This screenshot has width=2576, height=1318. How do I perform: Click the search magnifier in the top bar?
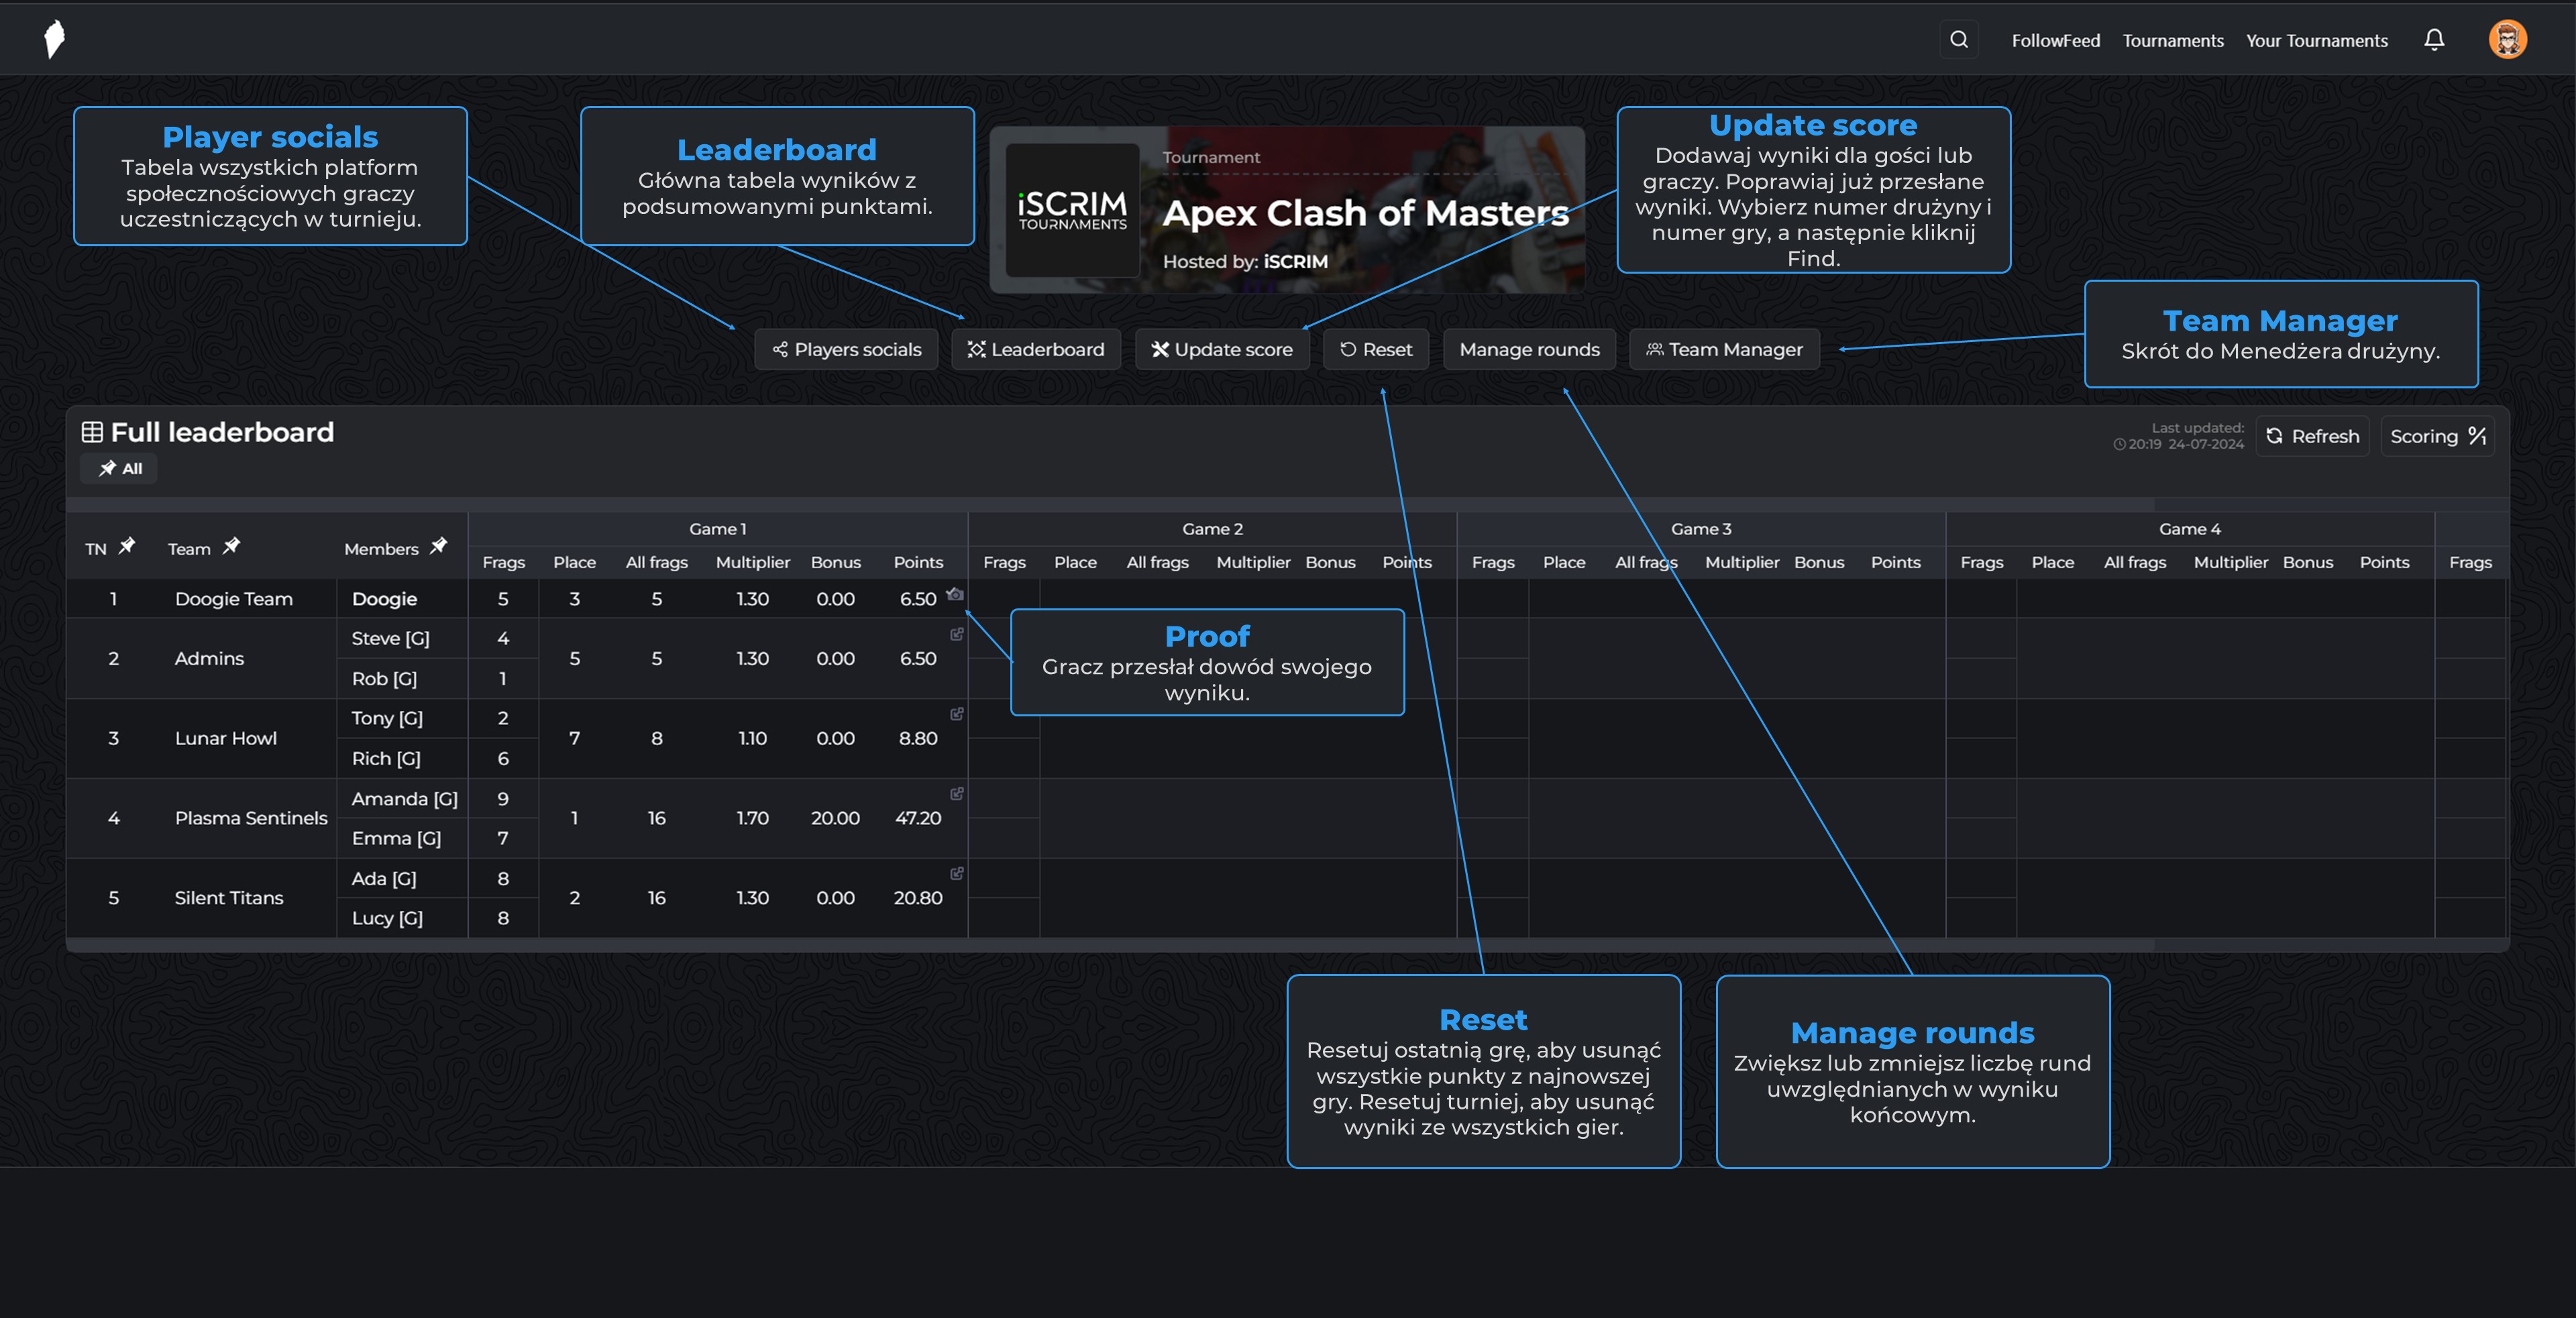(1959, 39)
